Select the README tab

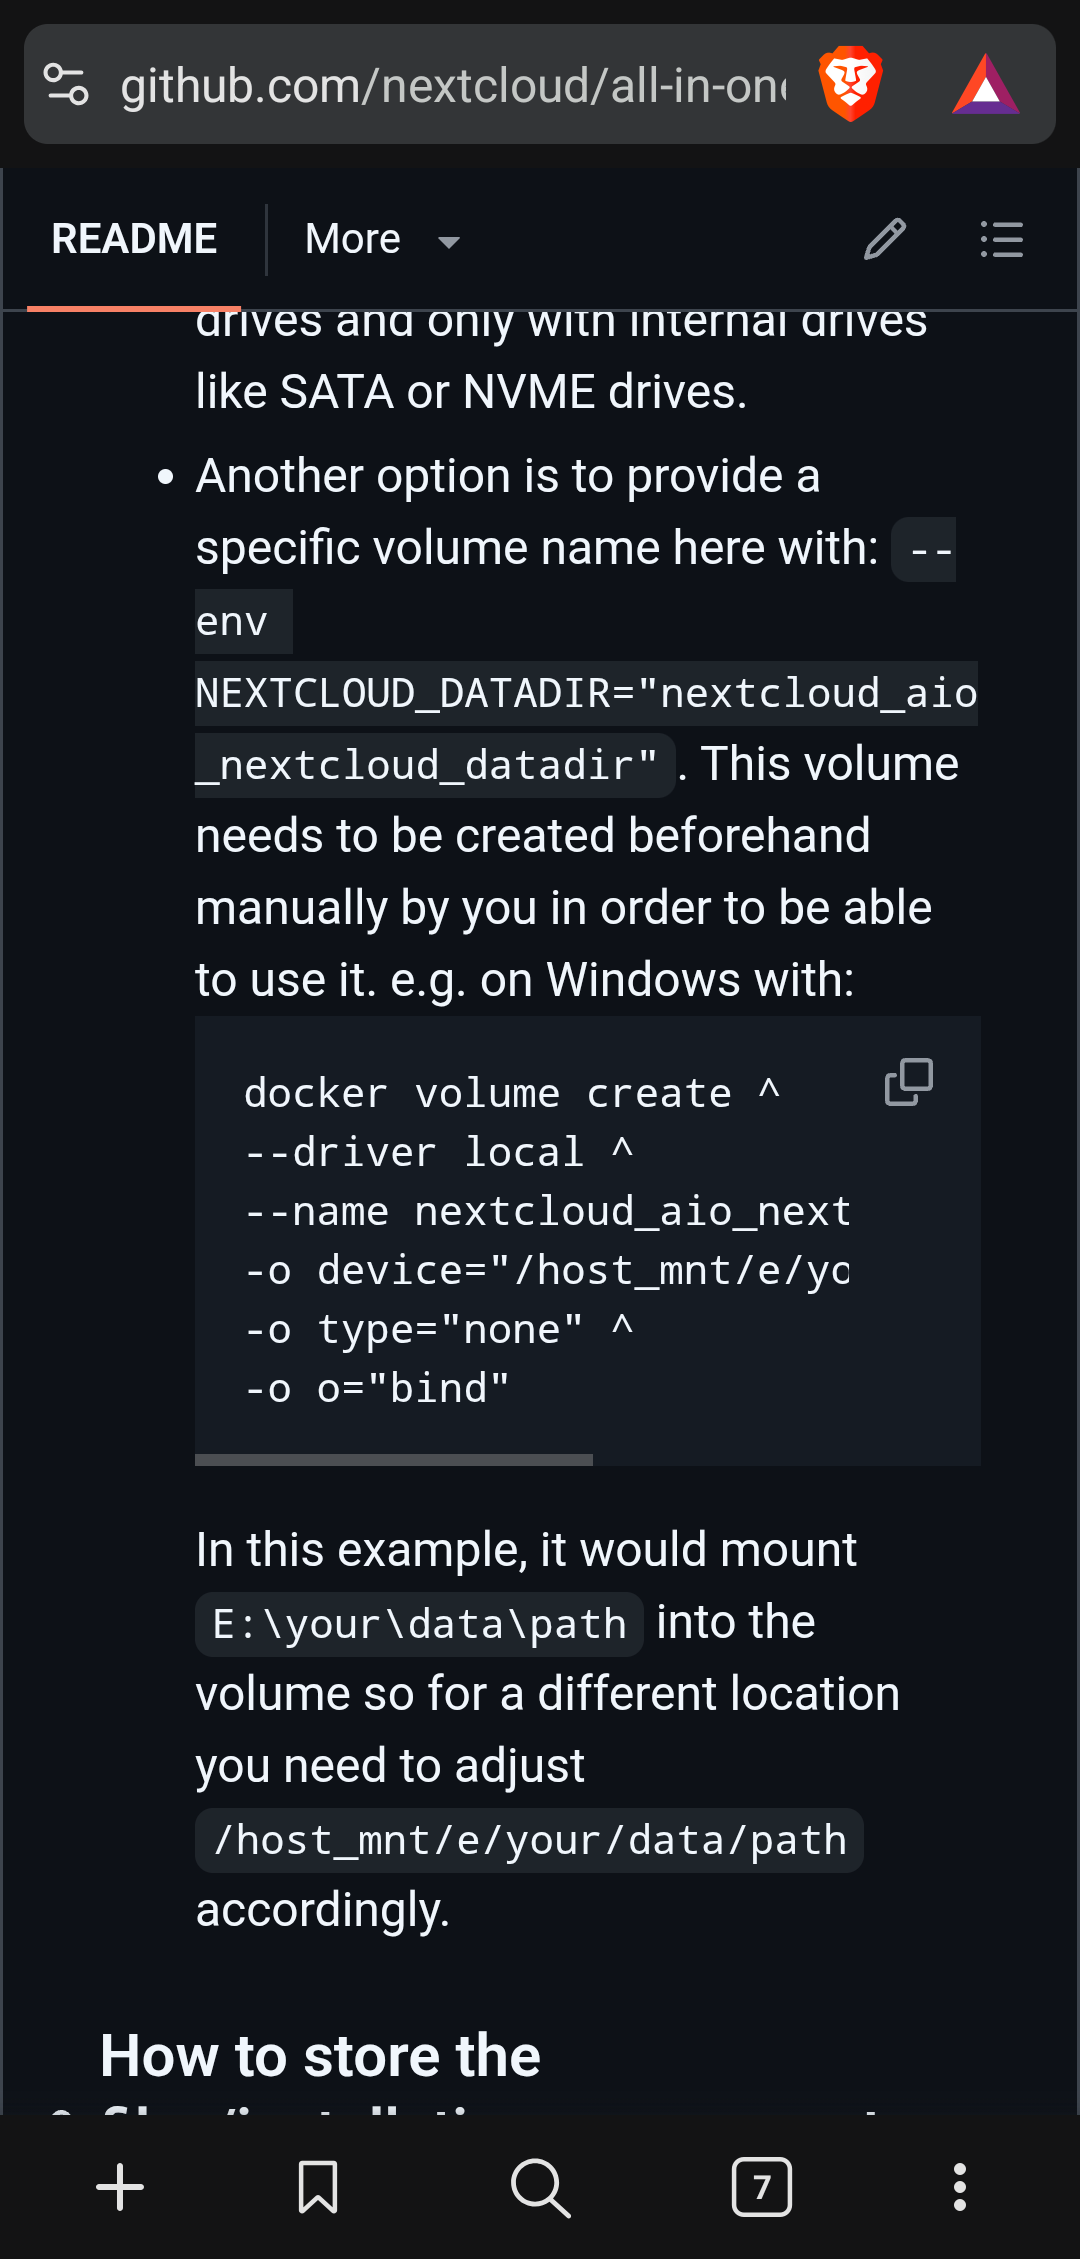(x=134, y=240)
